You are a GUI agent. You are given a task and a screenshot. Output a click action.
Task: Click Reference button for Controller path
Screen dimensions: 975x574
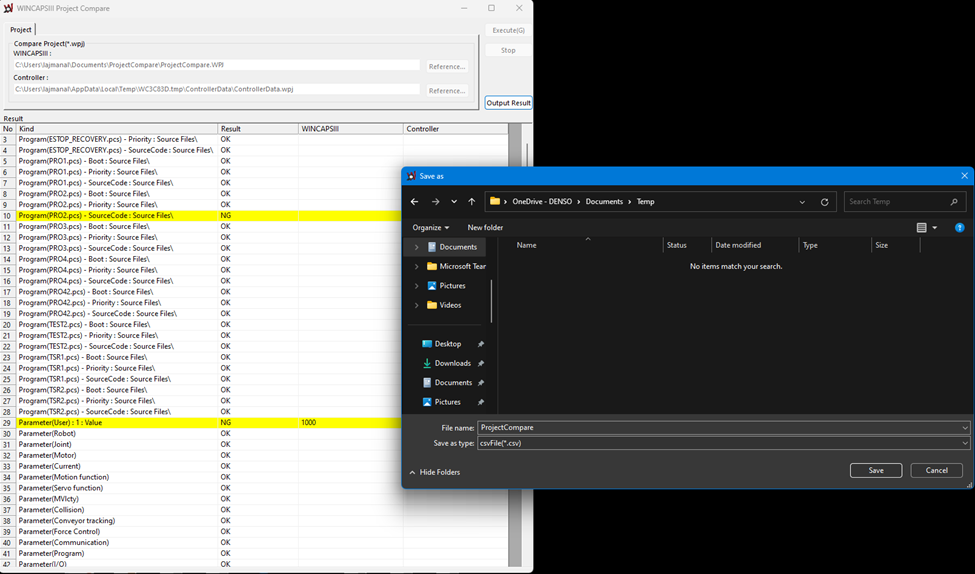pyautogui.click(x=446, y=90)
